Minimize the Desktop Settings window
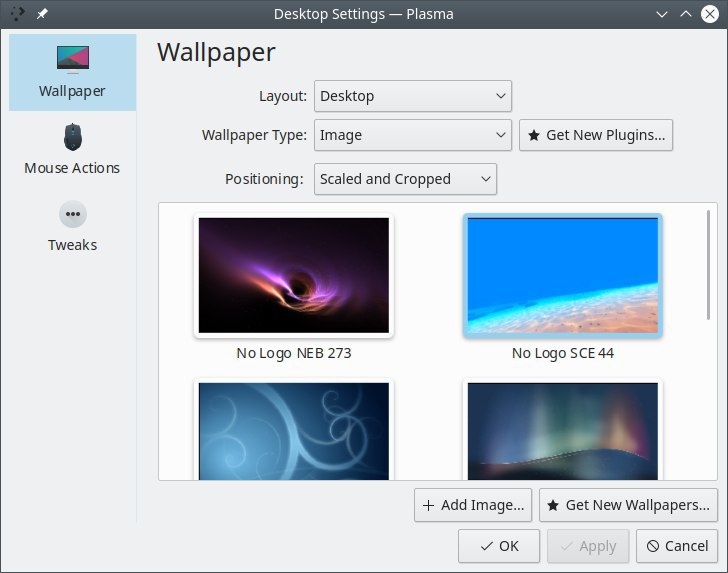The width and height of the screenshot is (728, 573). (662, 14)
